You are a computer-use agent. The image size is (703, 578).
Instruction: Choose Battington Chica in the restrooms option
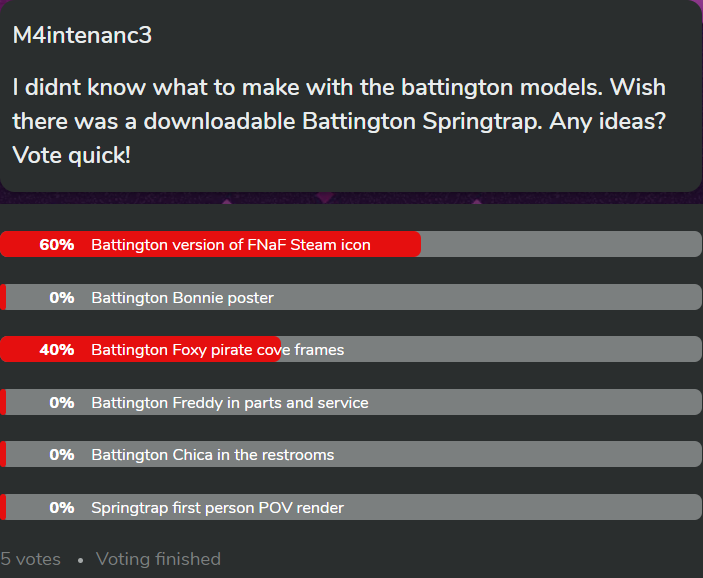coord(212,455)
